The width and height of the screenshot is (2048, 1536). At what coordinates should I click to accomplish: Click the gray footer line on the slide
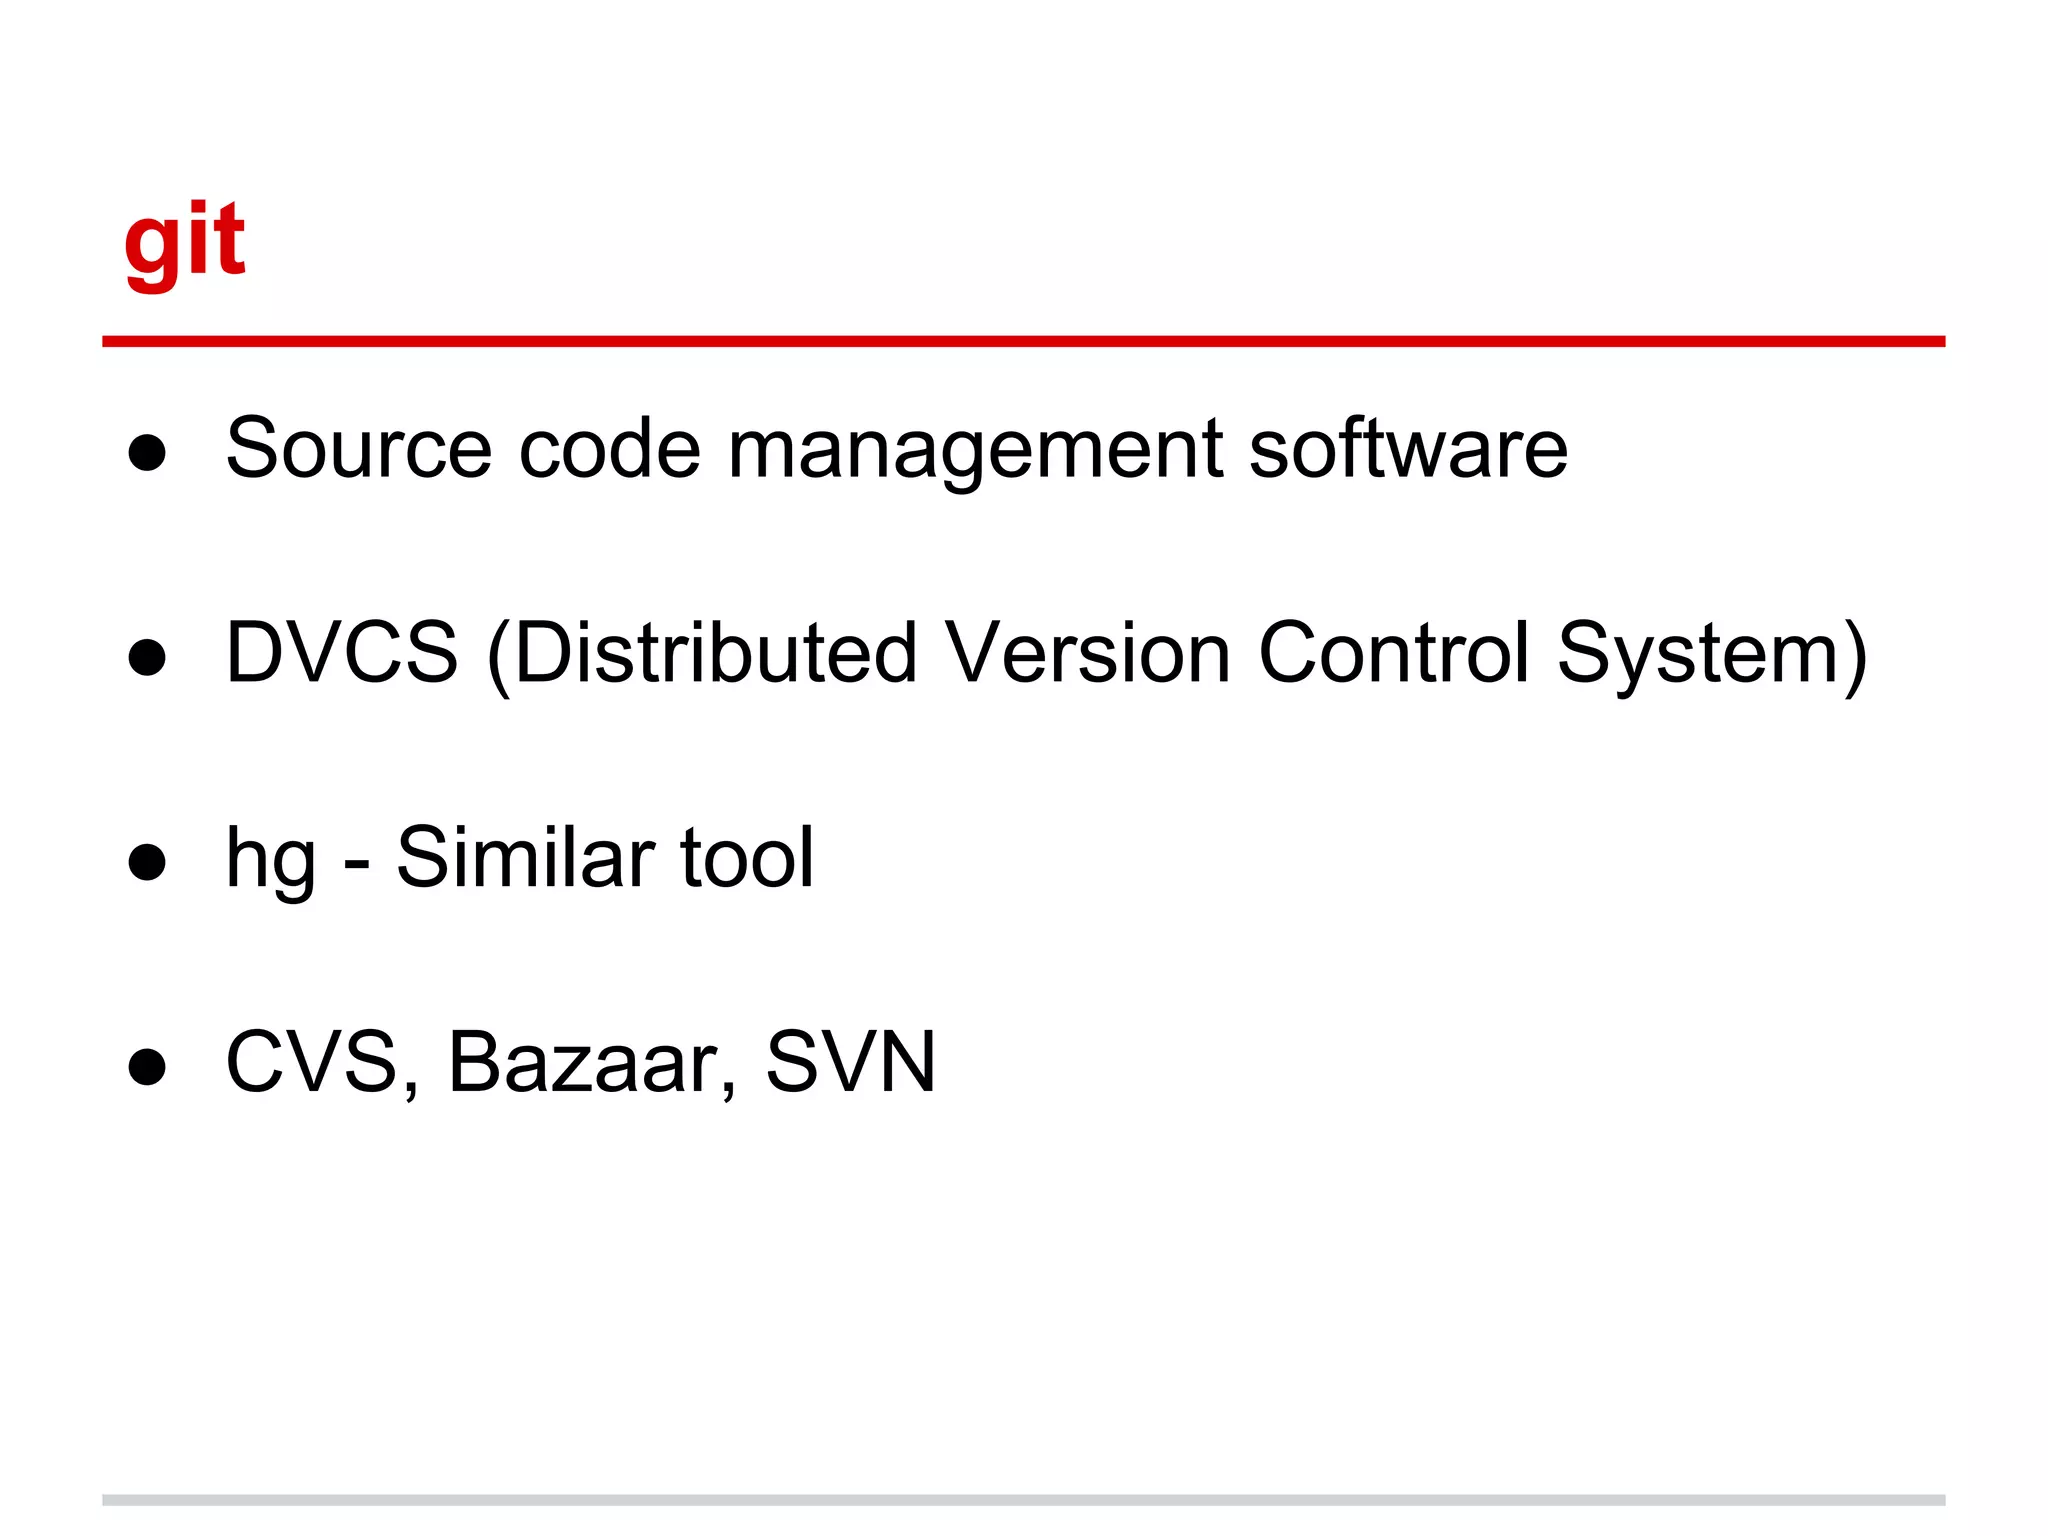pyautogui.click(x=1023, y=1500)
